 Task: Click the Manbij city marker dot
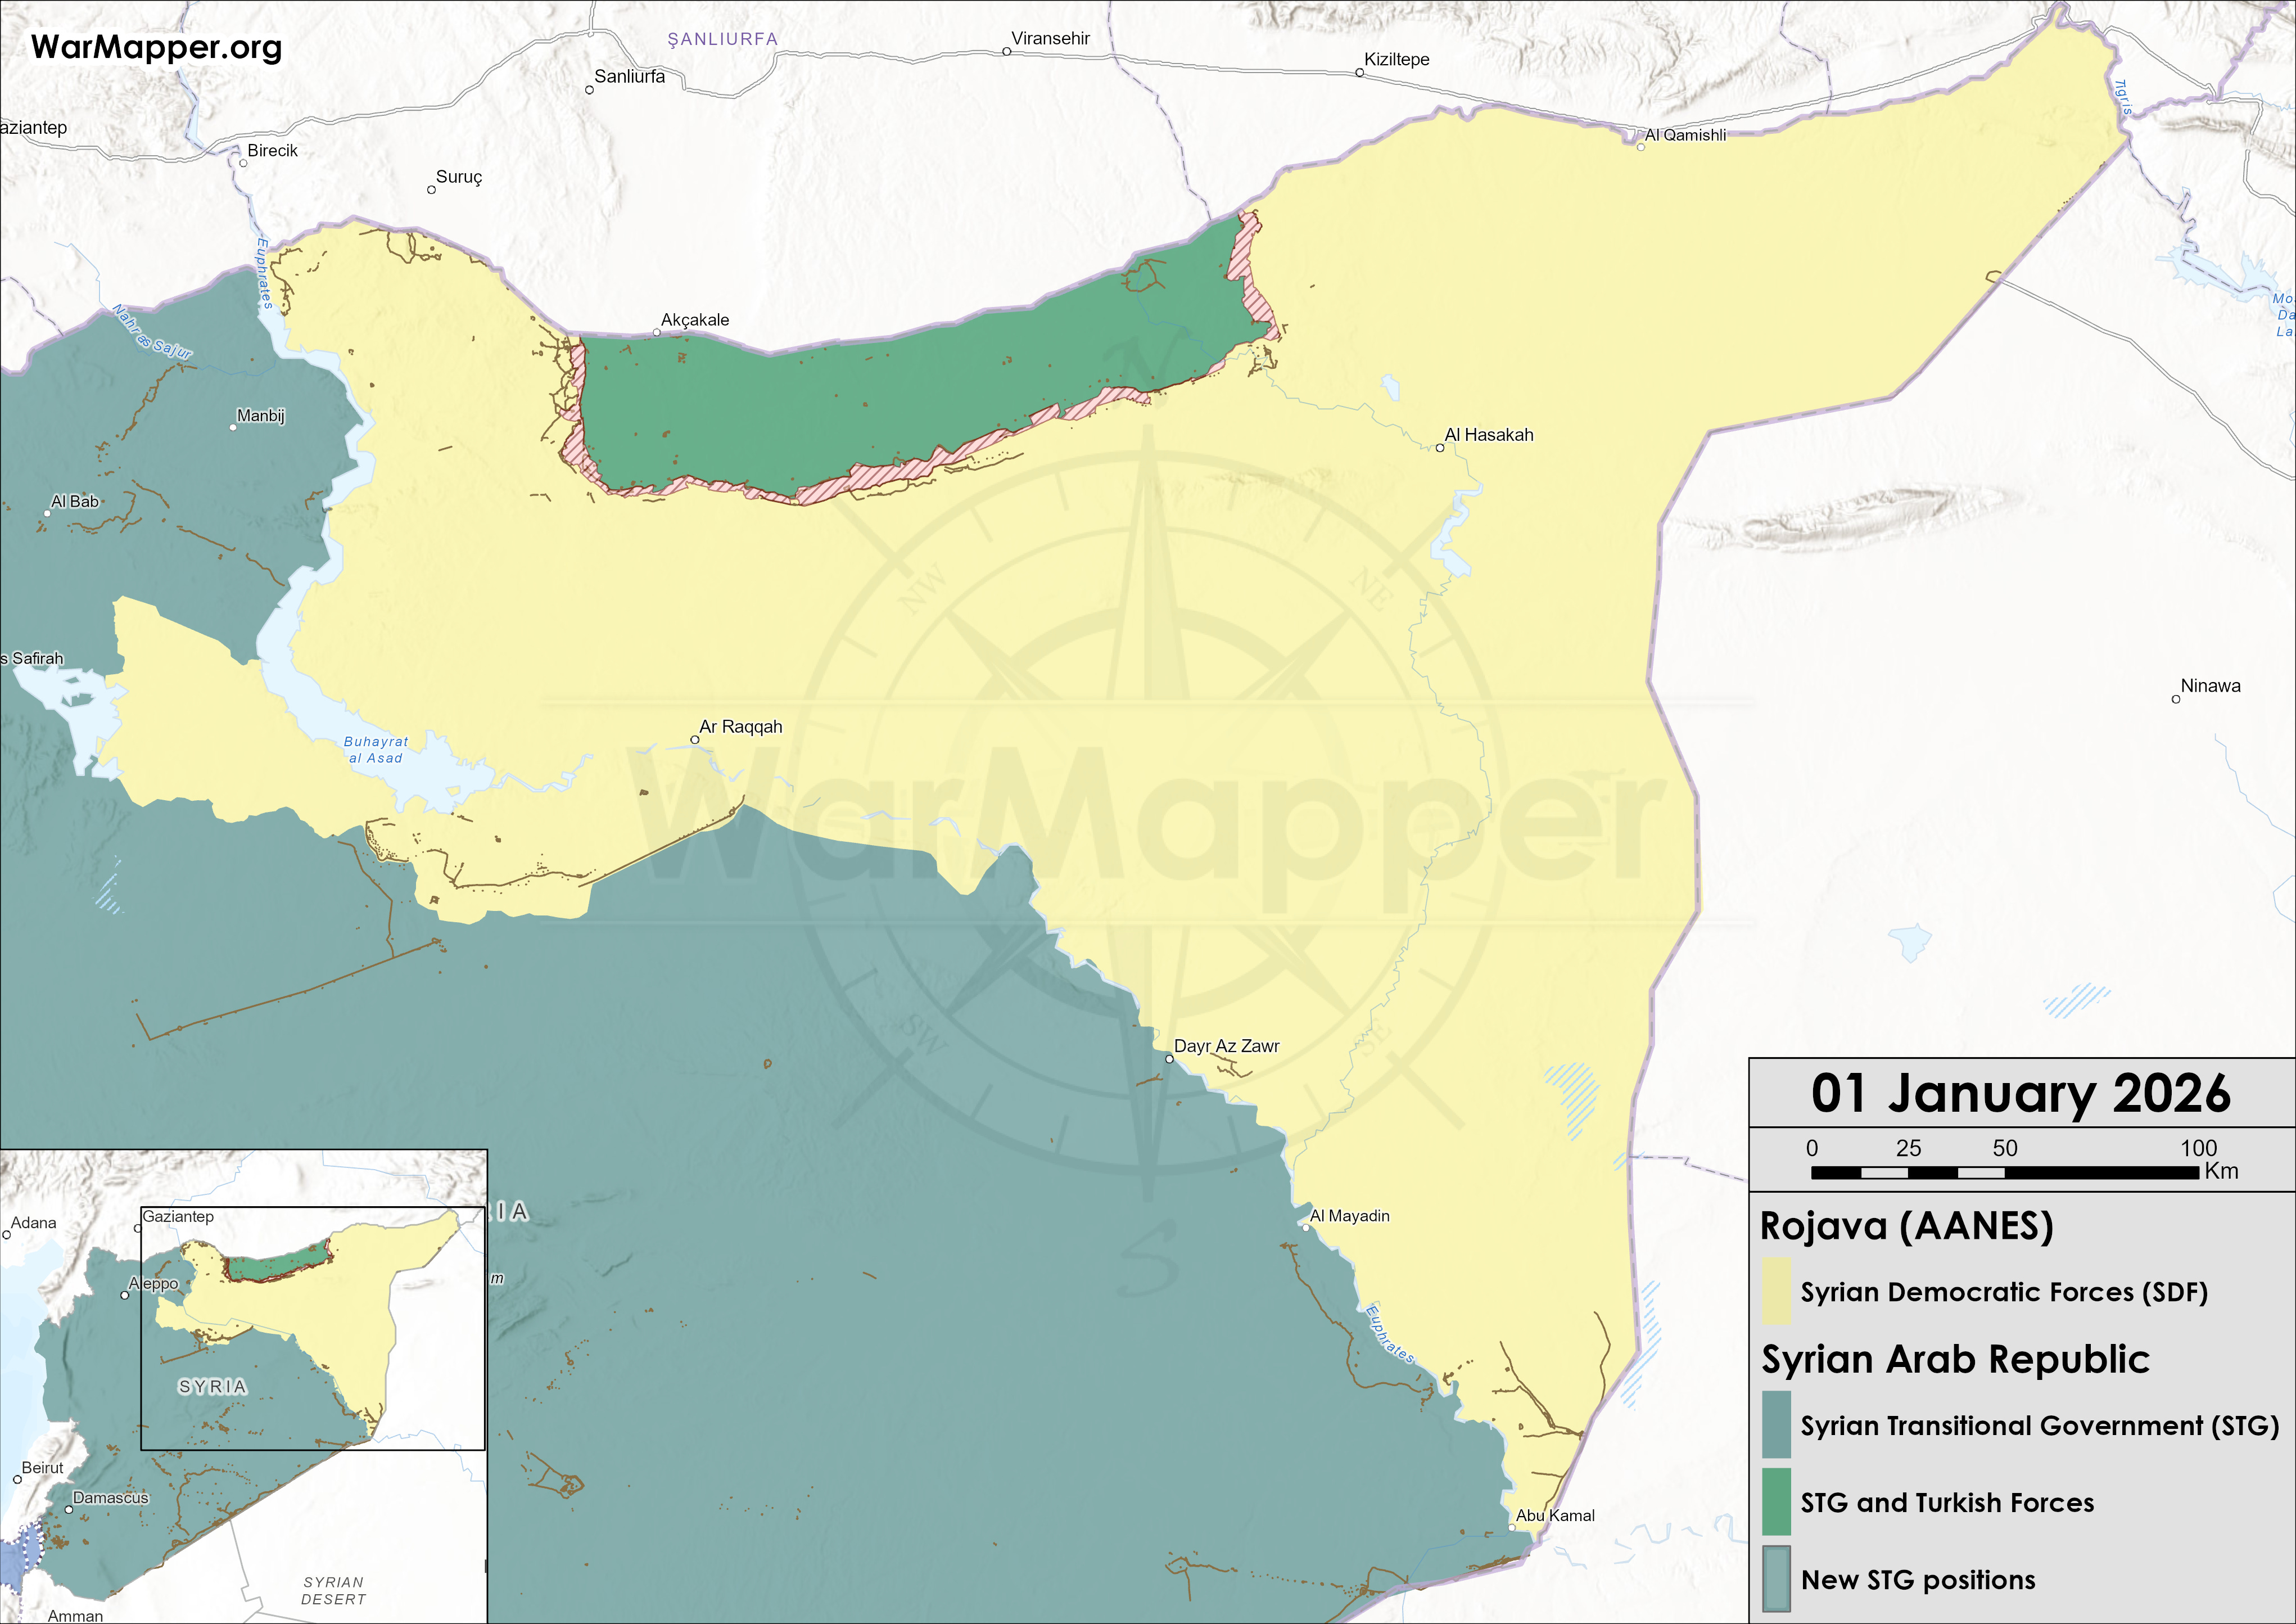(x=233, y=428)
